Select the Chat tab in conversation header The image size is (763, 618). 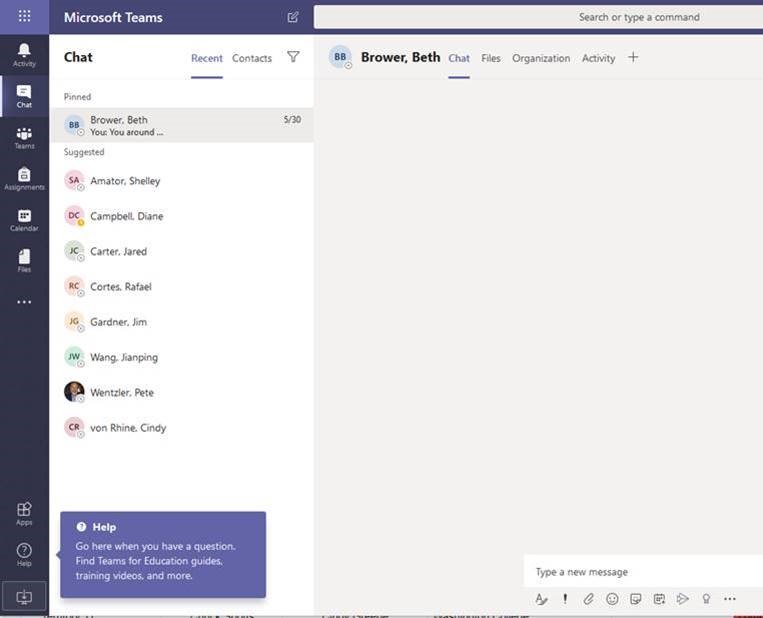[x=459, y=58]
